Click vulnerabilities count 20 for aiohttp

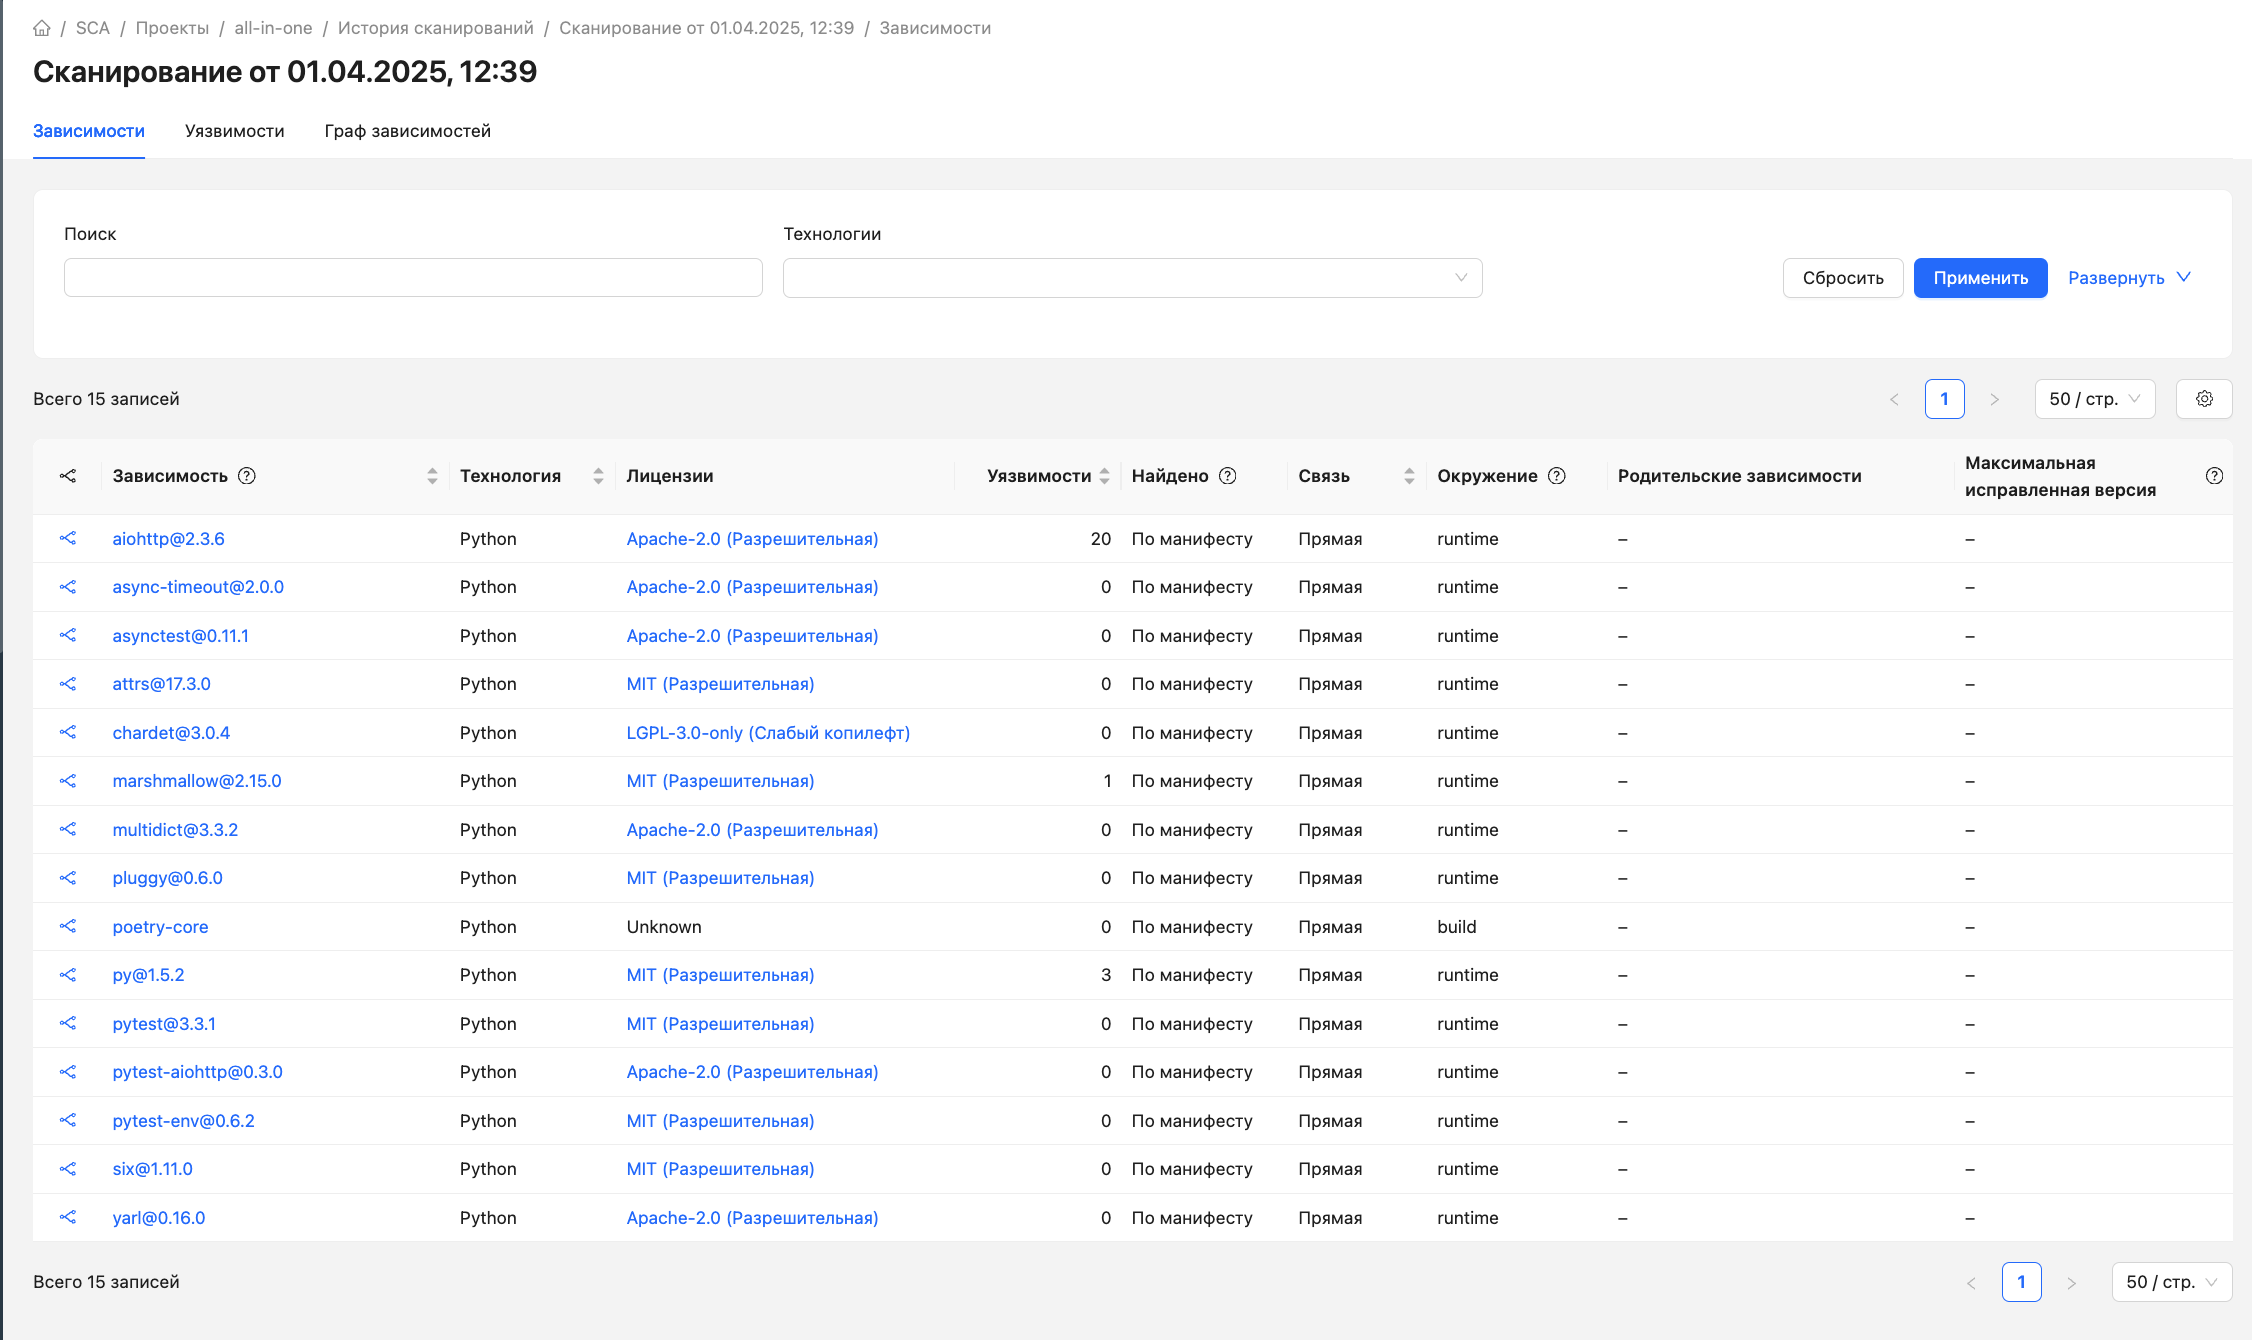point(1101,539)
